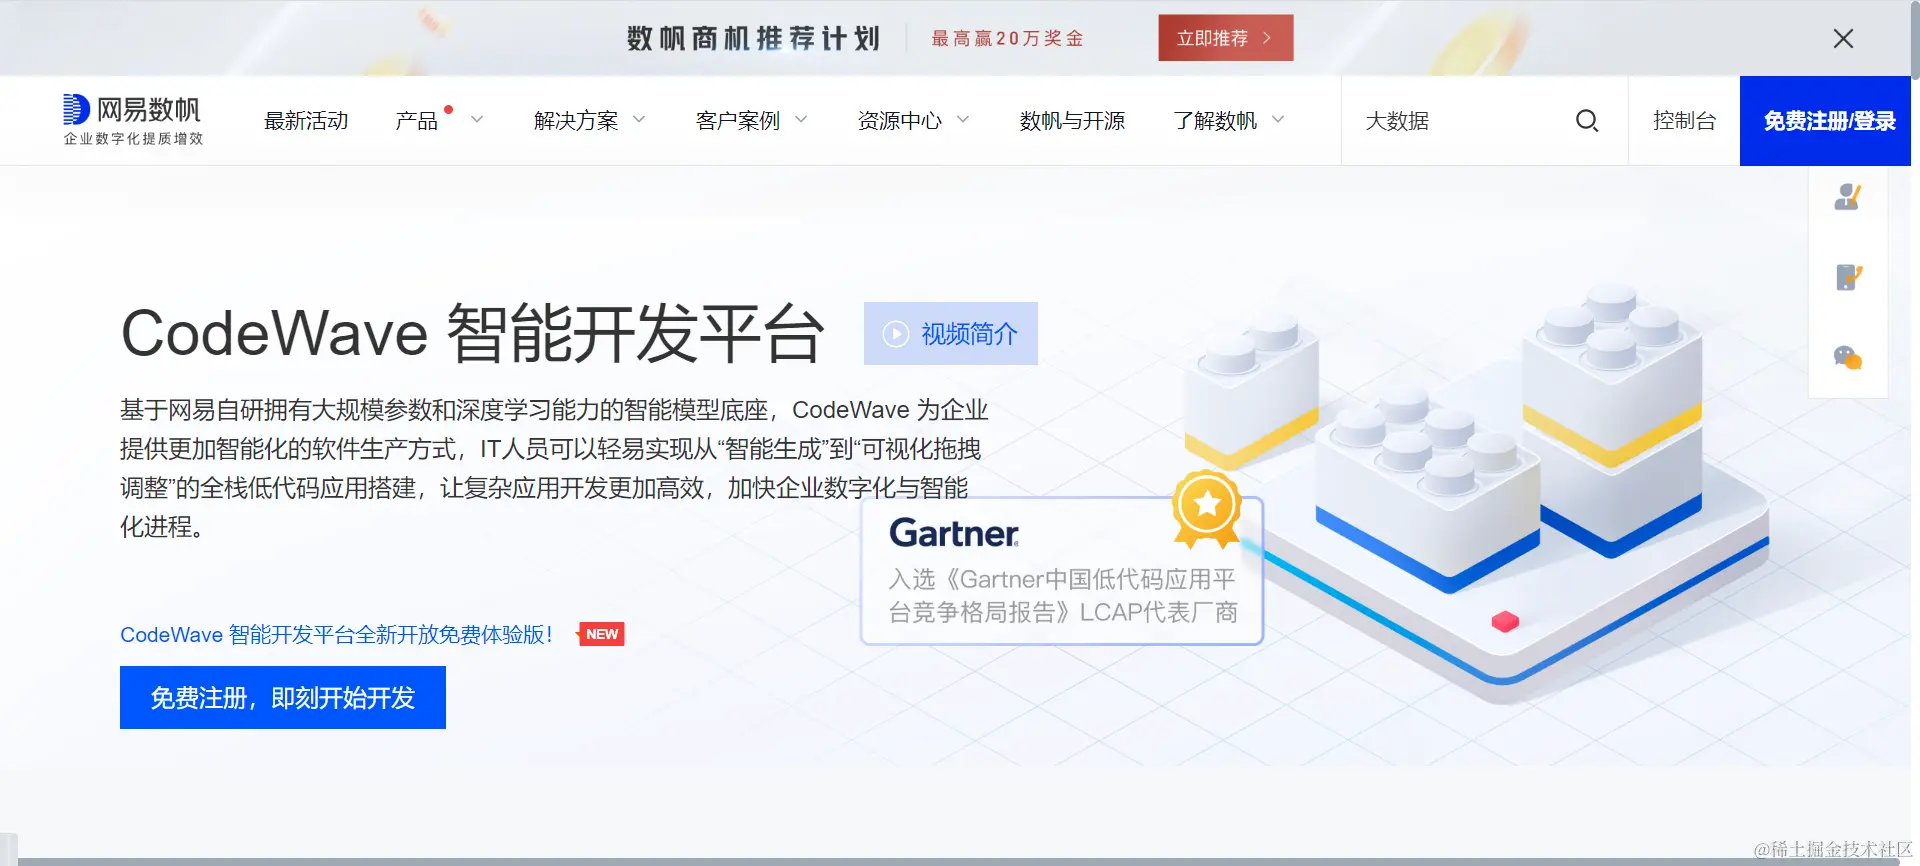Open the 资源中心 menu item

pos(900,121)
